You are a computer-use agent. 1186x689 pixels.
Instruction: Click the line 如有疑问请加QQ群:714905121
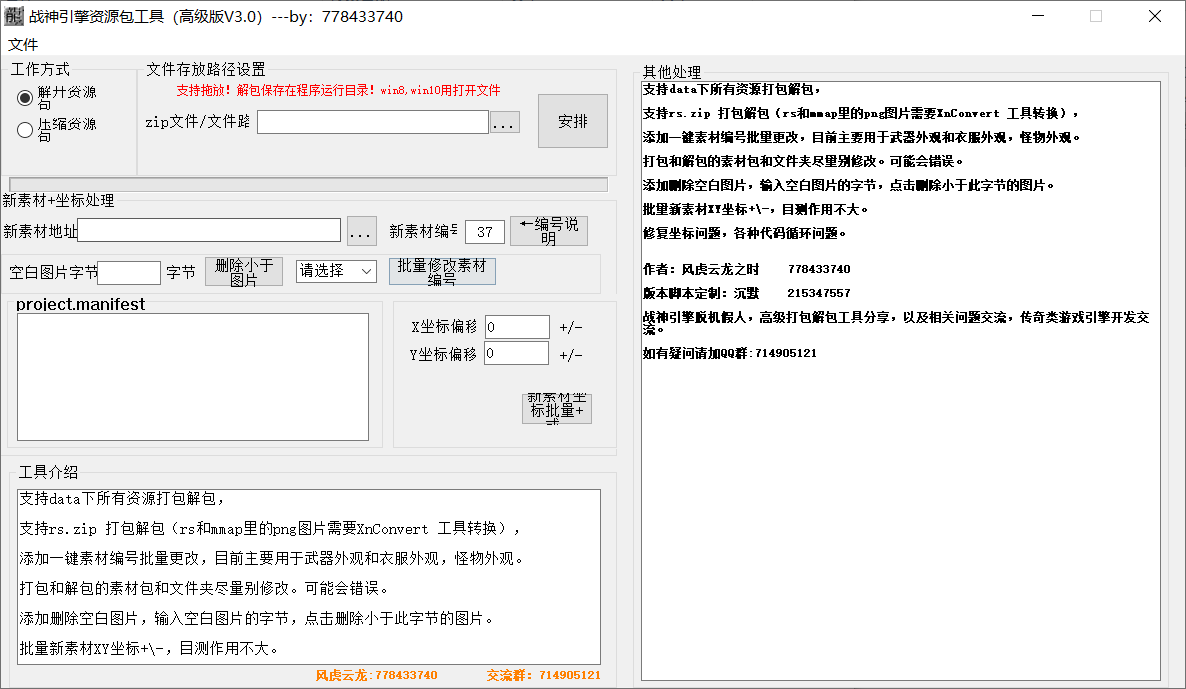tap(730, 353)
